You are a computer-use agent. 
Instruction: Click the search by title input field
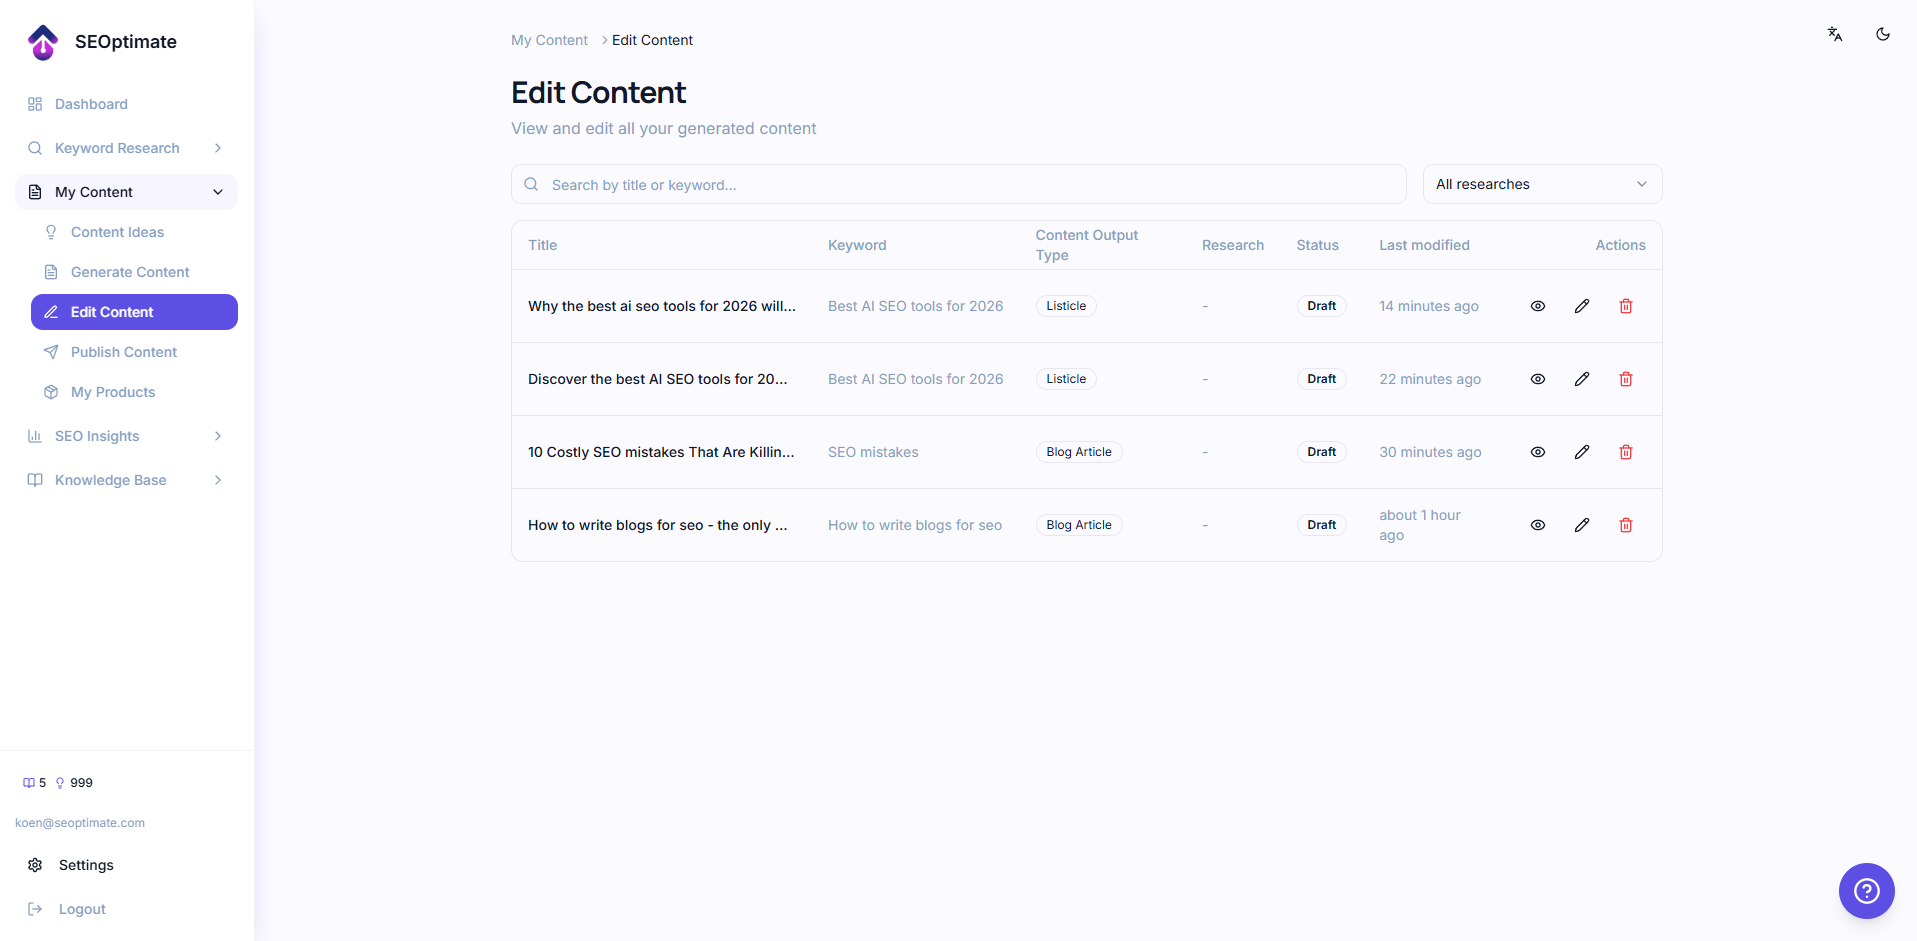[x=958, y=184]
